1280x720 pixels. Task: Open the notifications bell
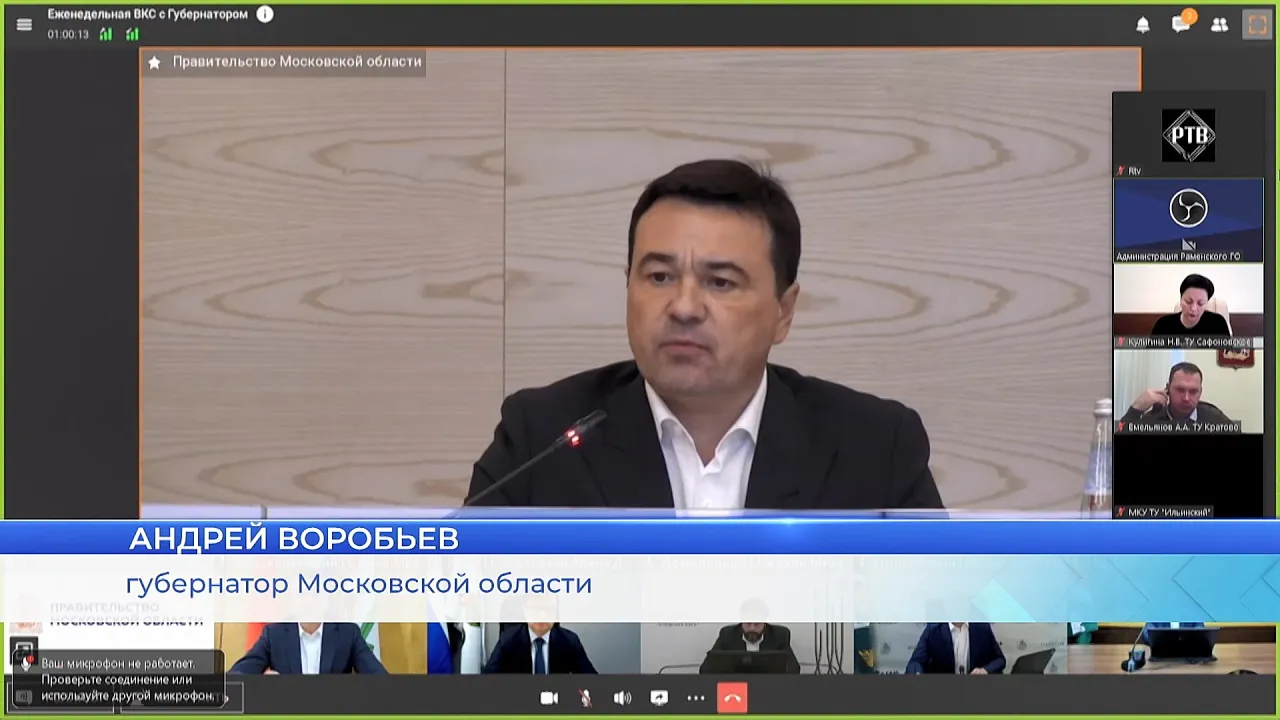click(1143, 25)
